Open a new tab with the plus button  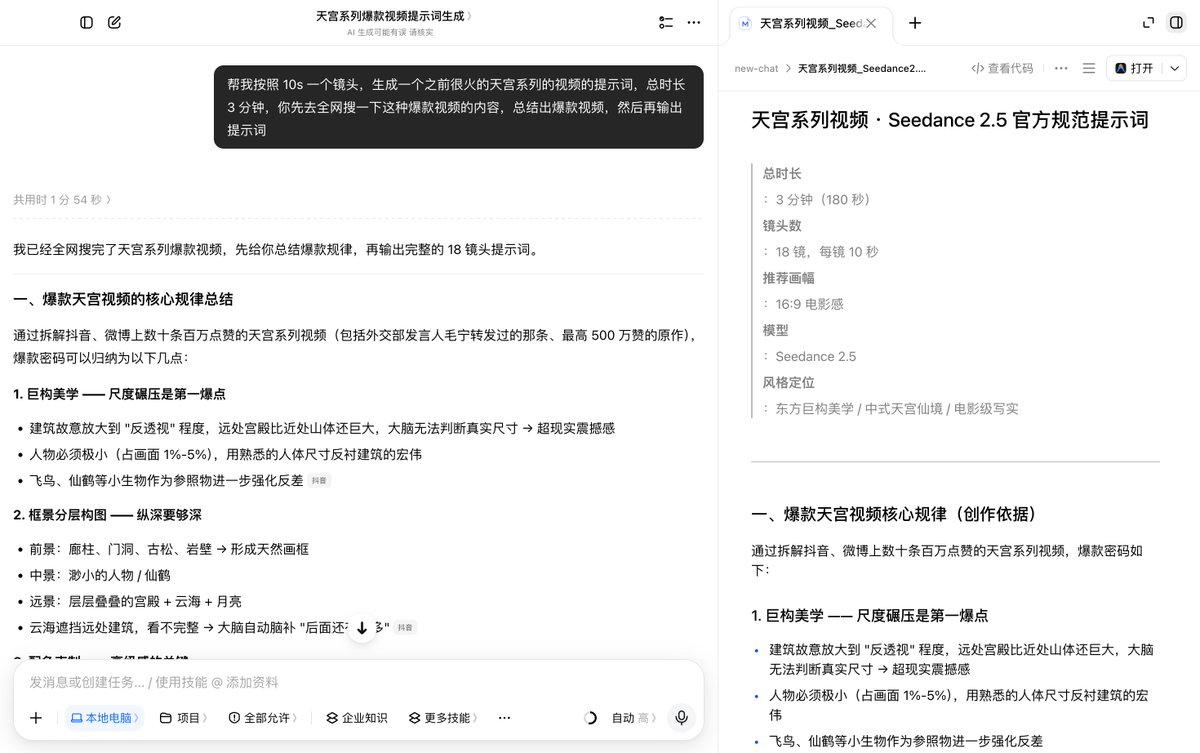(x=915, y=23)
